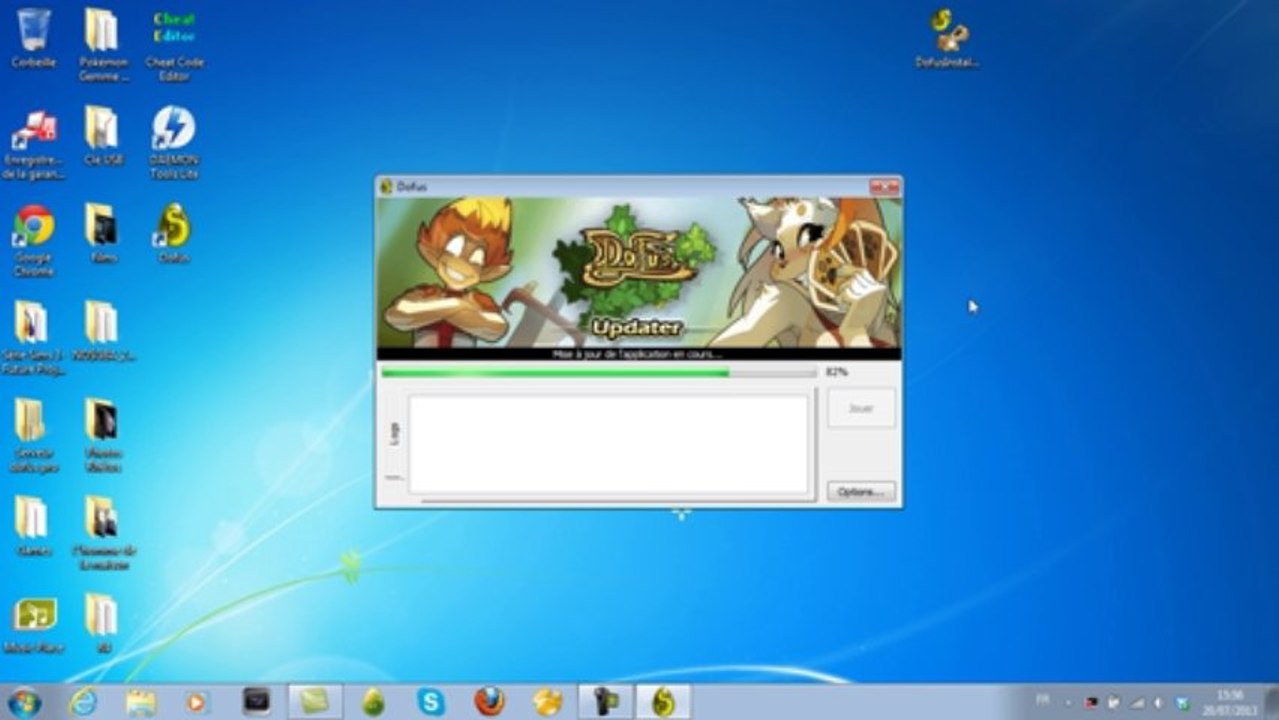Open Google Chrome desktop shortcut
Viewport: 1279px width, 720px height.
coord(34,240)
